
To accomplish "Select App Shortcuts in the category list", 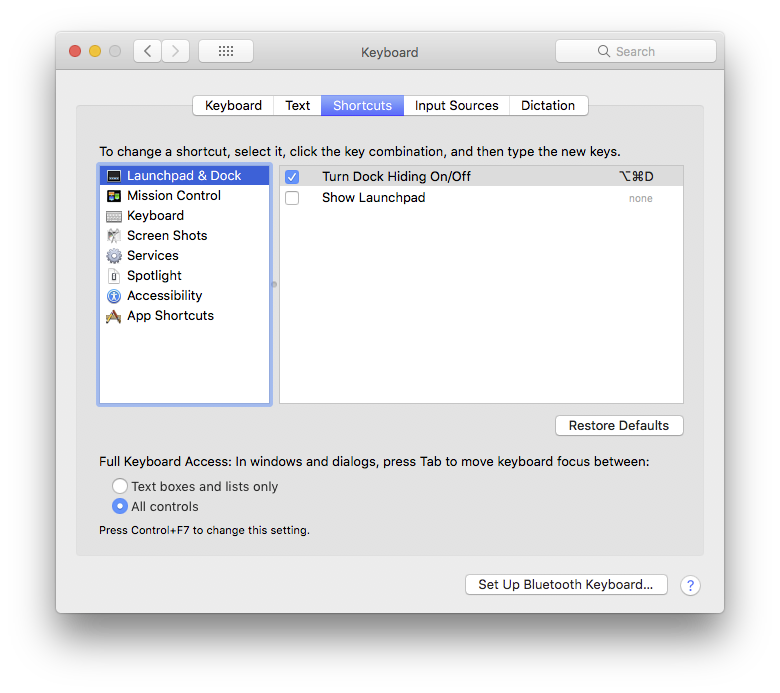I will point(185,315).
